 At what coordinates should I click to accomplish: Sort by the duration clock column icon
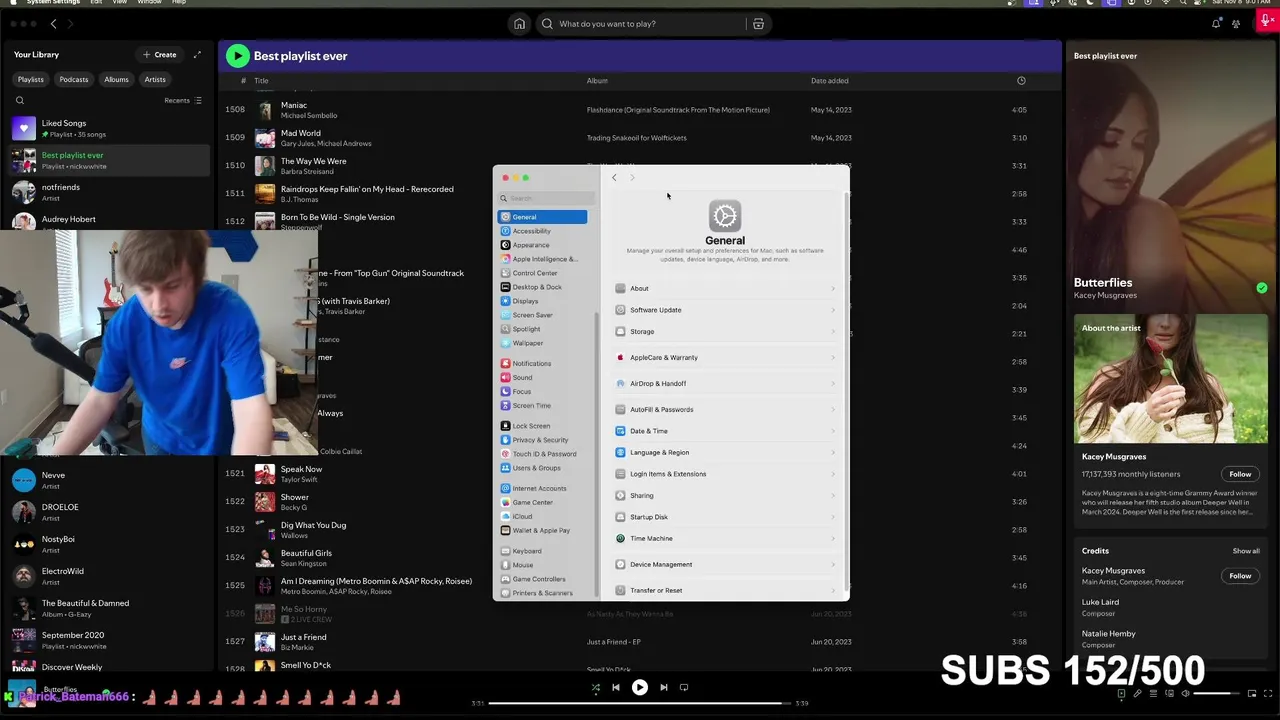coord(1021,80)
